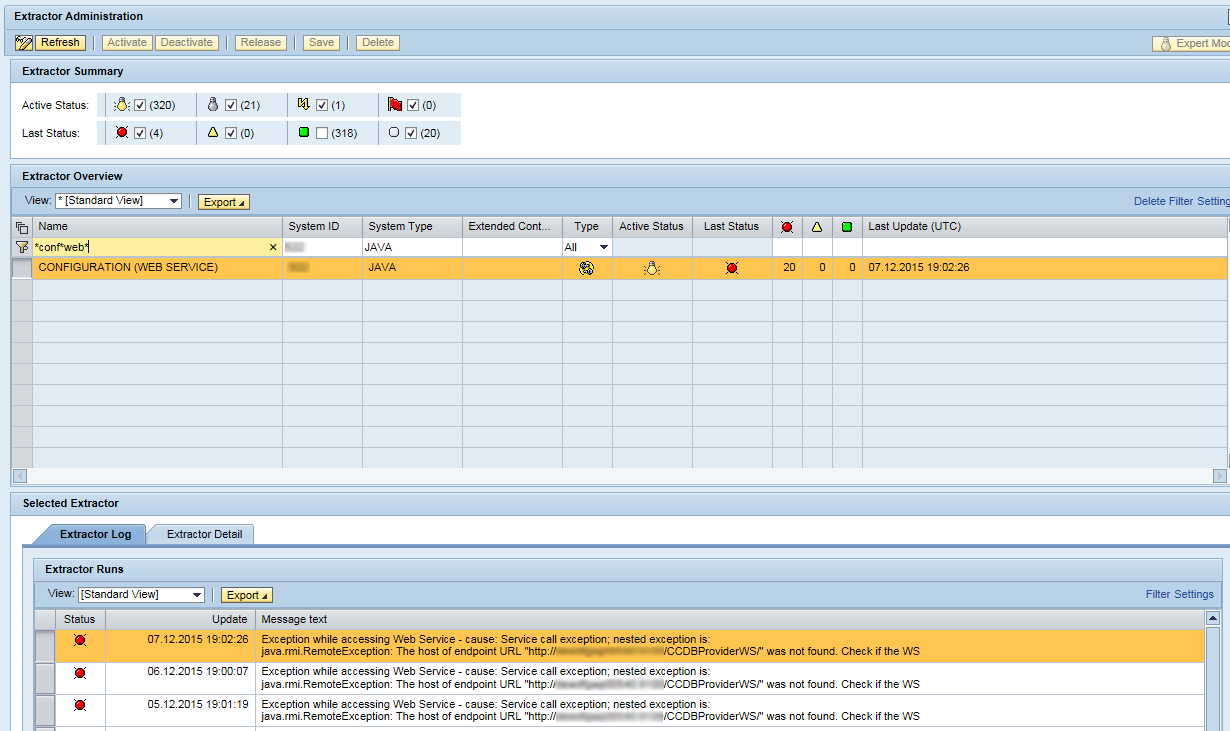Click the globe type icon in extractor row
1230x731 pixels.
[587, 268]
